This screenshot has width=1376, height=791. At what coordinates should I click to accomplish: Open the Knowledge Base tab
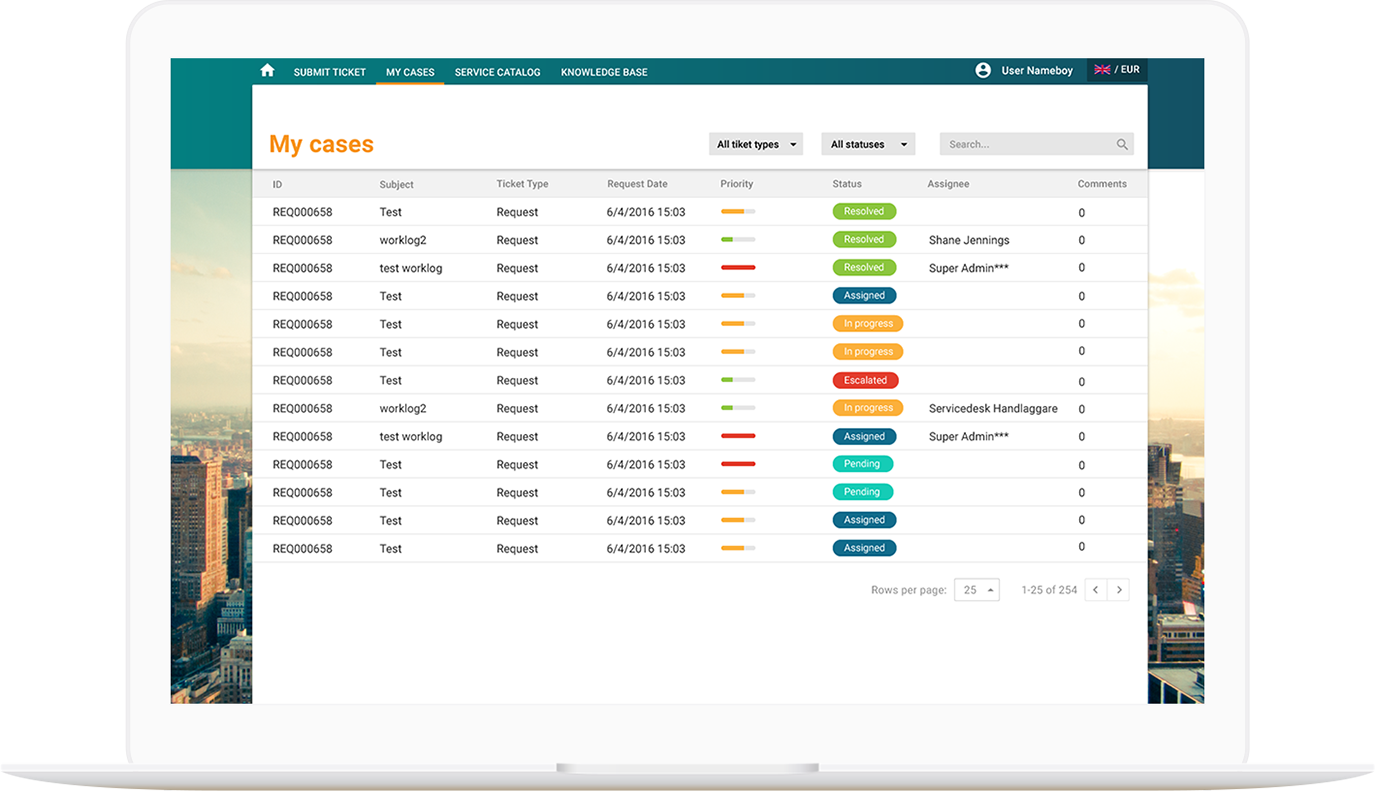[x=604, y=72]
